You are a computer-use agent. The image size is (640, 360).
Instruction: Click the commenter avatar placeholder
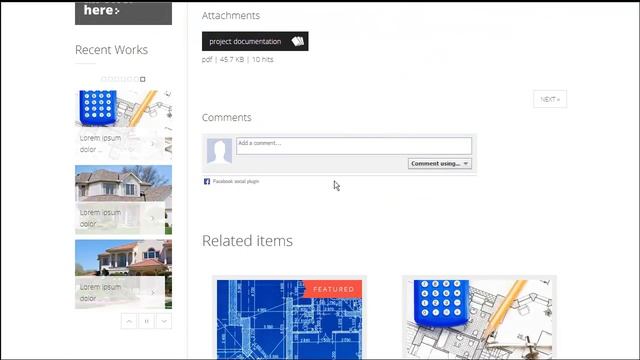click(x=219, y=151)
